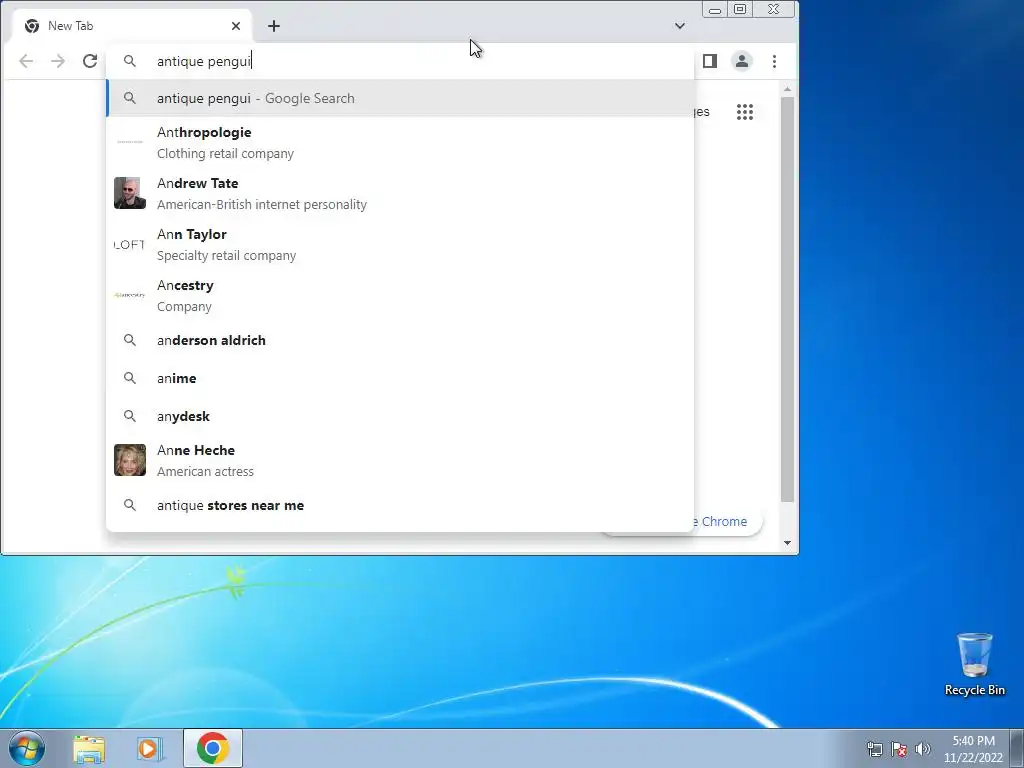Click the scrollbar down arrow
This screenshot has height=768, width=1024.
click(788, 543)
